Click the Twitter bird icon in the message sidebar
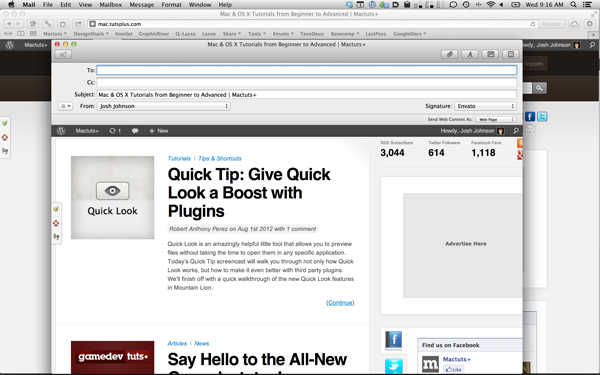Image resolution: width=600 pixels, height=375 pixels. pyautogui.click(x=394, y=366)
